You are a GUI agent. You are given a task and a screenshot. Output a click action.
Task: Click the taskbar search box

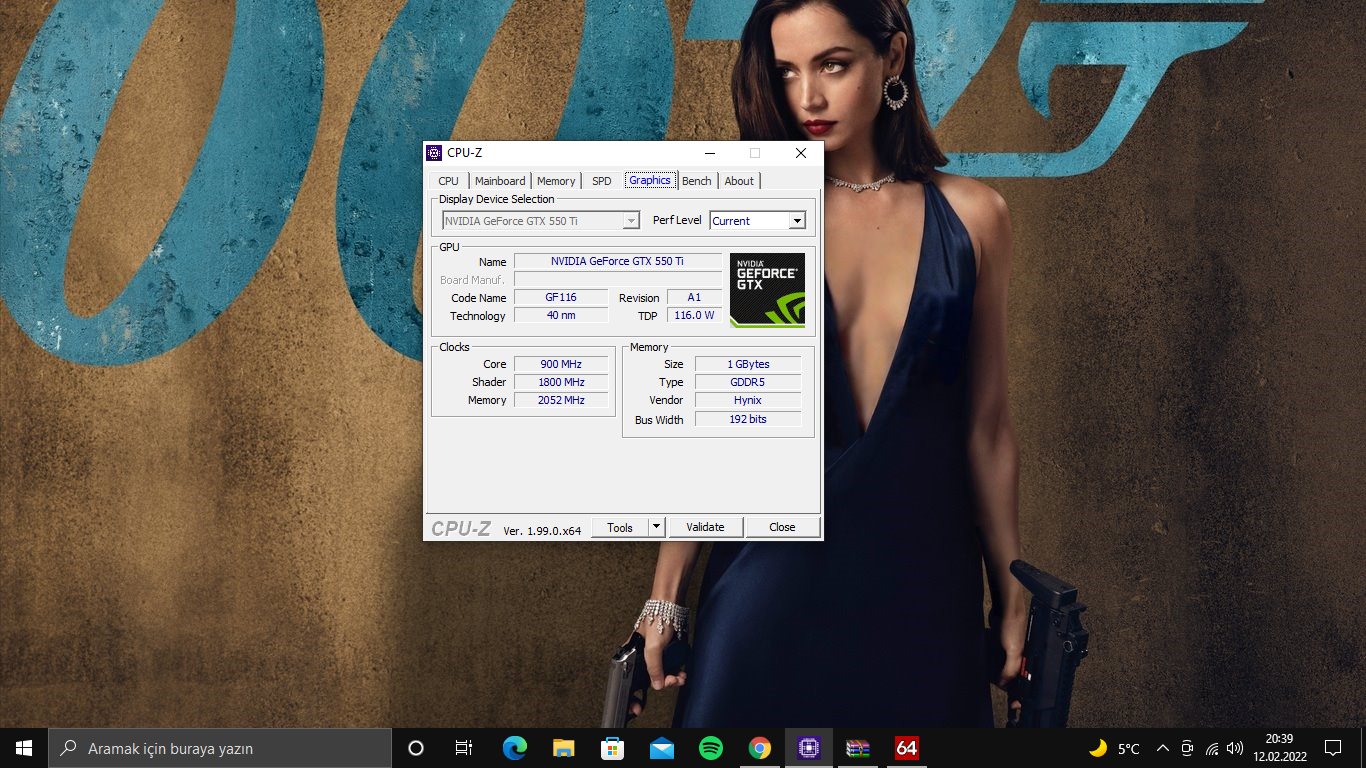click(220, 748)
